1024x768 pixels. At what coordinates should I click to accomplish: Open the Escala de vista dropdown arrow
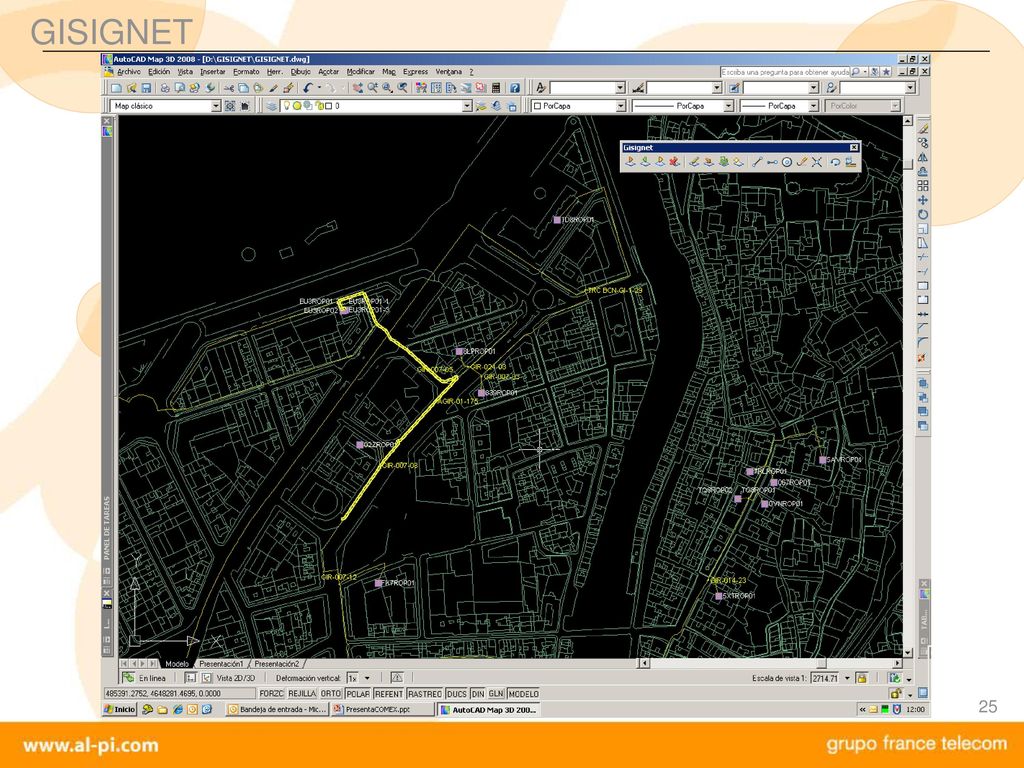click(x=847, y=679)
